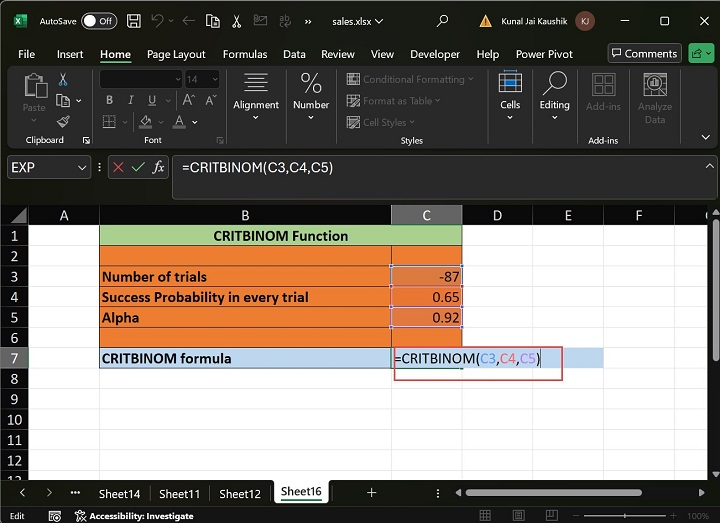Select cell C3 containing -87

coord(426,277)
